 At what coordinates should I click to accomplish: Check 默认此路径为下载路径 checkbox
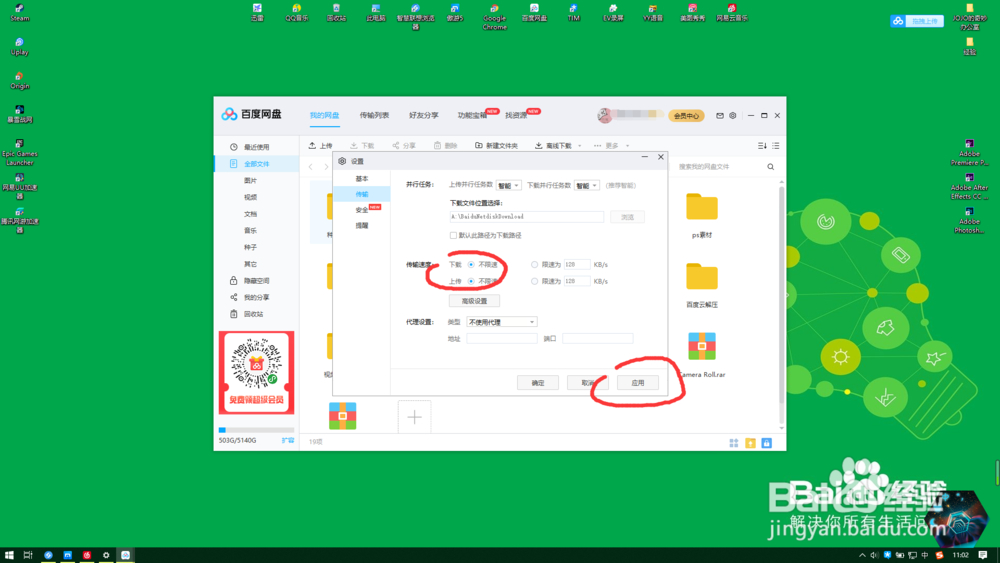click(453, 235)
